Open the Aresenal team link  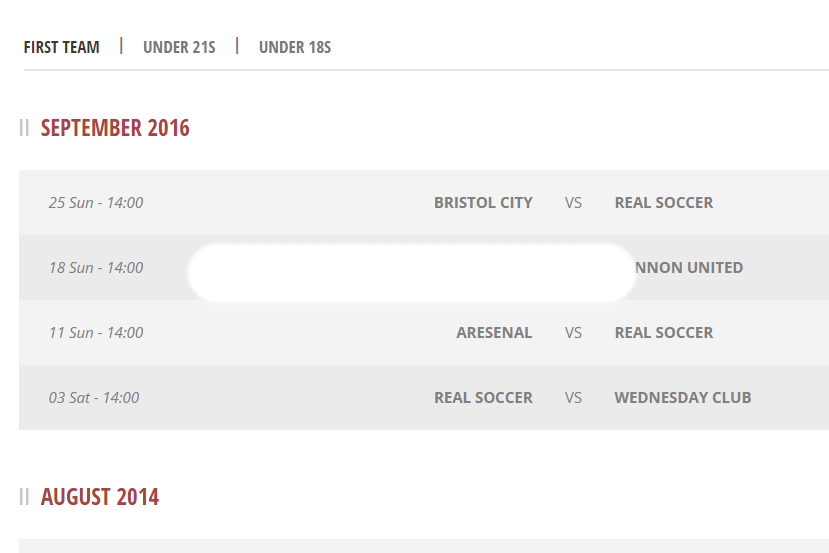click(494, 333)
